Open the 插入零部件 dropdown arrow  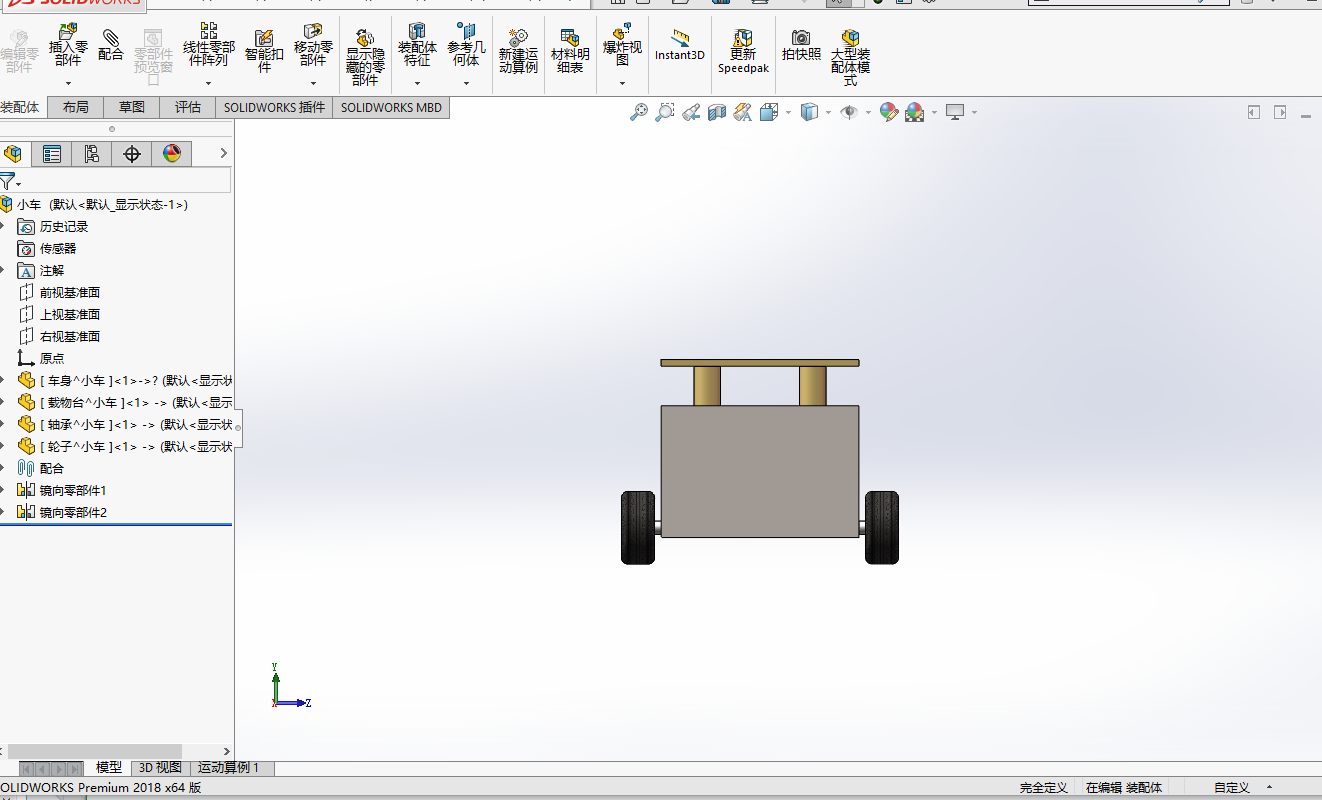67,84
